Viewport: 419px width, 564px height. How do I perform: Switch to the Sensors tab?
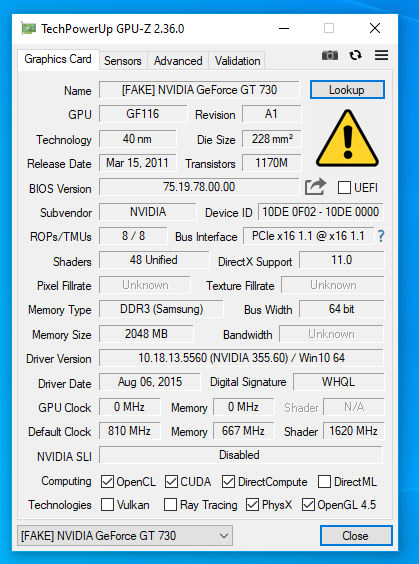(x=123, y=61)
